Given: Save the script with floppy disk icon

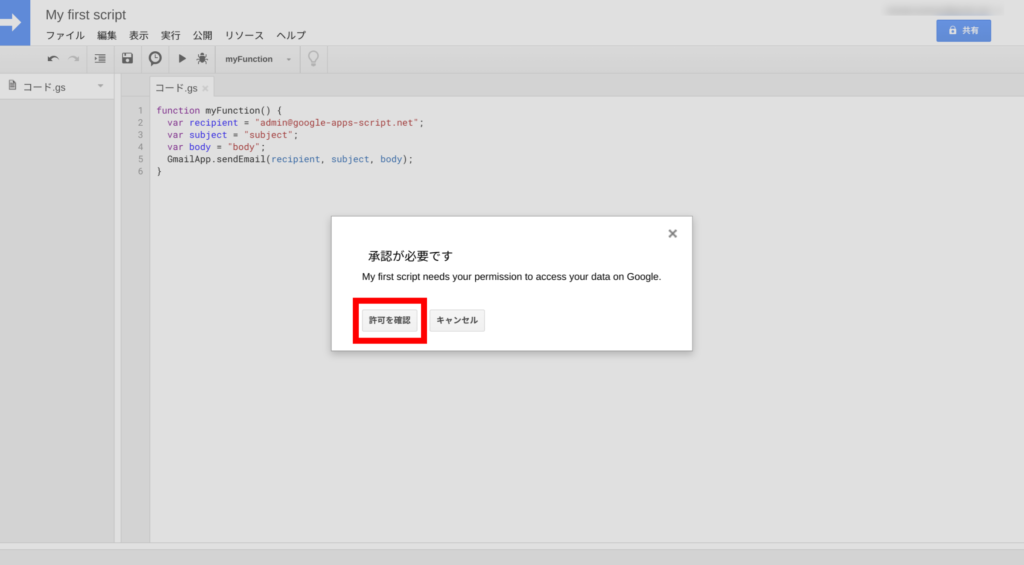Looking at the screenshot, I should (x=127, y=59).
